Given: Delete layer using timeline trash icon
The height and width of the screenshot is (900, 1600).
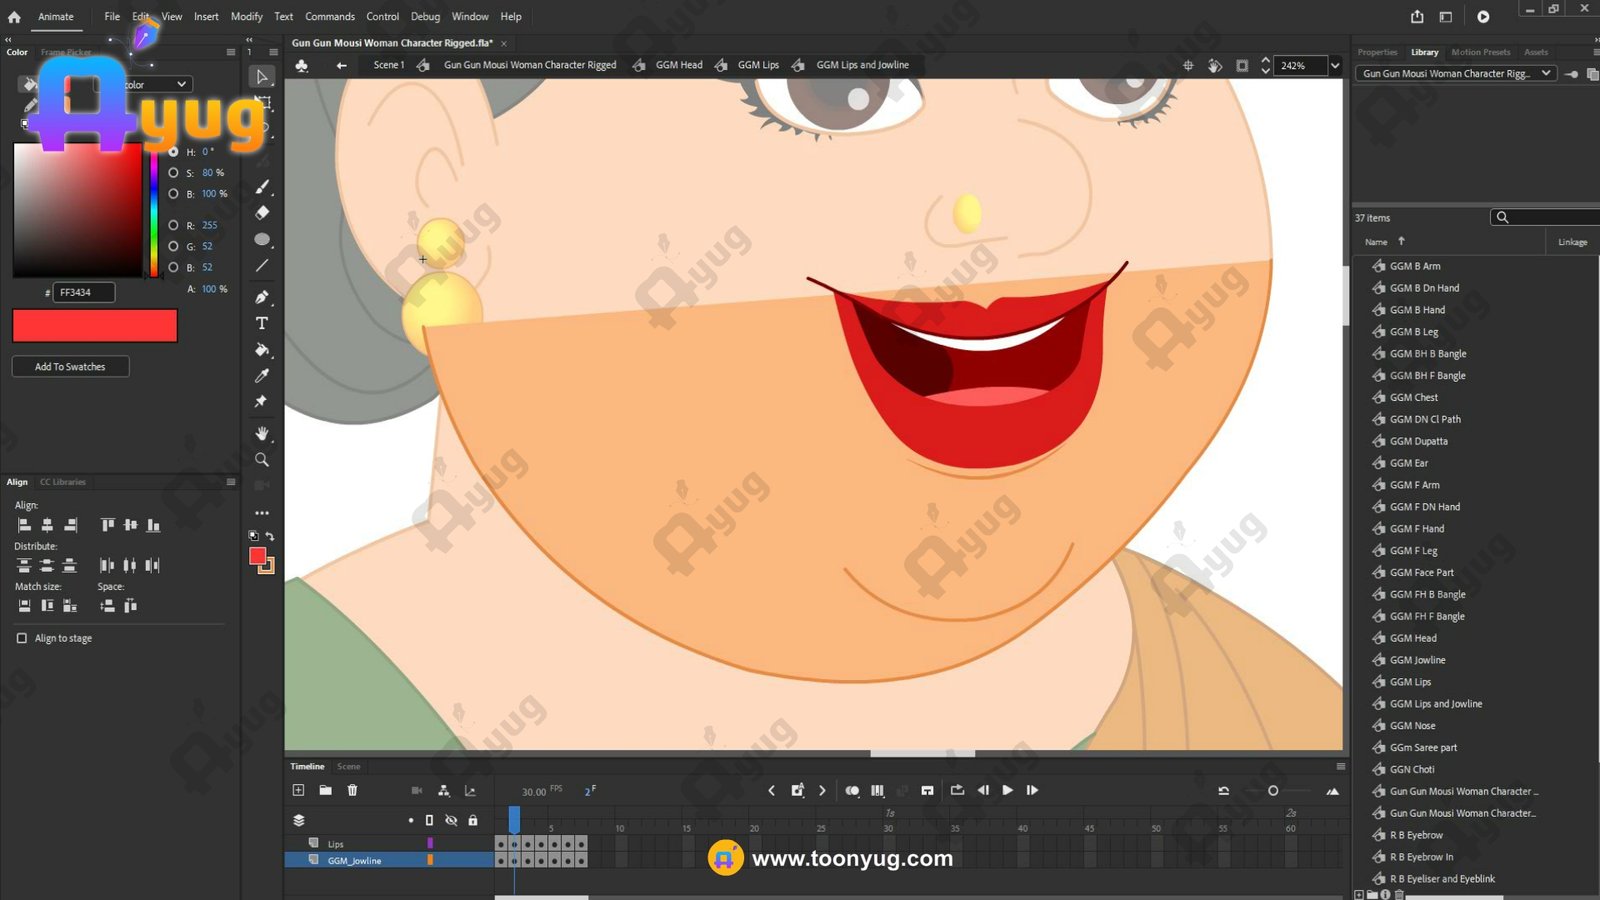Looking at the screenshot, I should [x=352, y=790].
